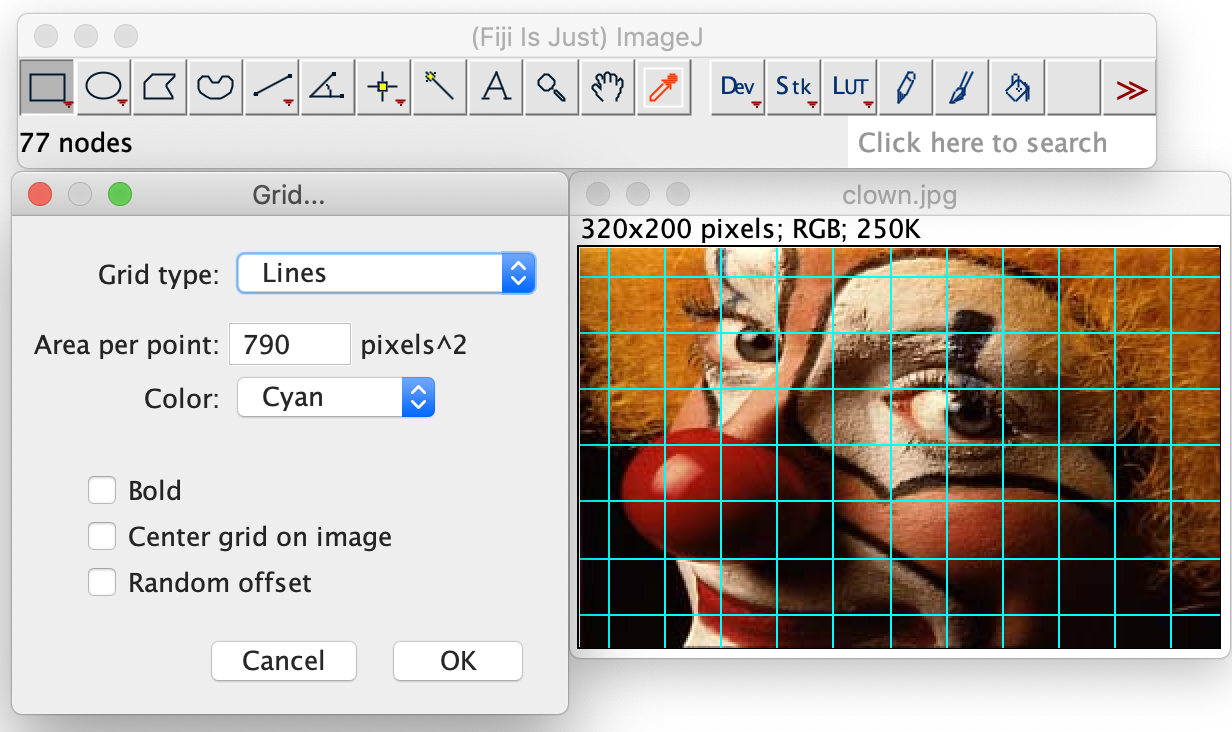Viewport: 1232px width, 732px height.
Task: Check Center grid on image
Action: point(102,537)
